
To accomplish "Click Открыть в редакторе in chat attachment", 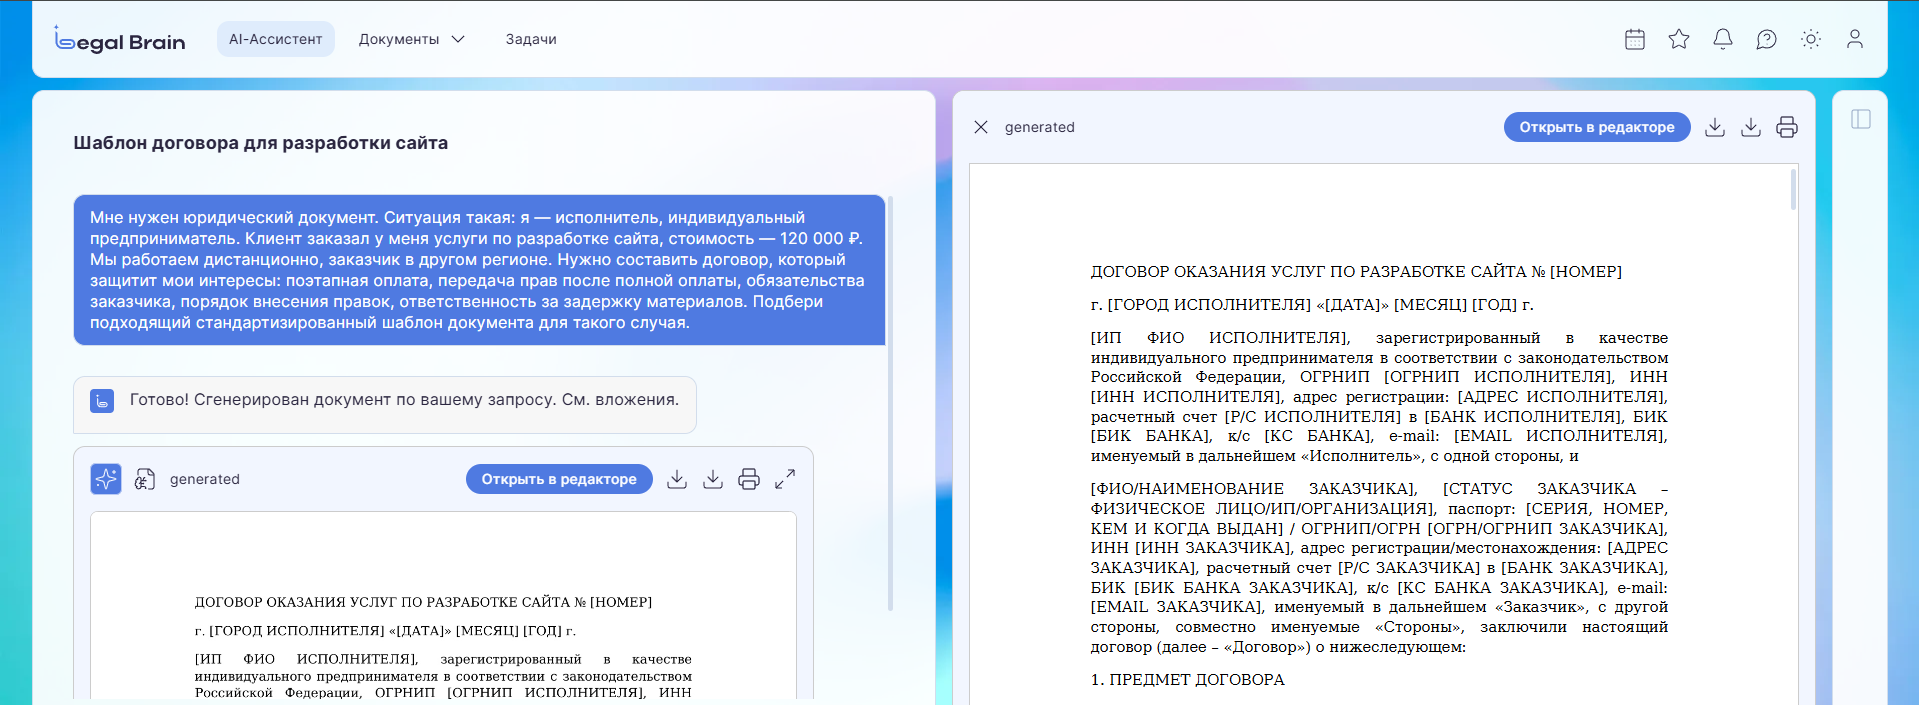I will point(559,479).
